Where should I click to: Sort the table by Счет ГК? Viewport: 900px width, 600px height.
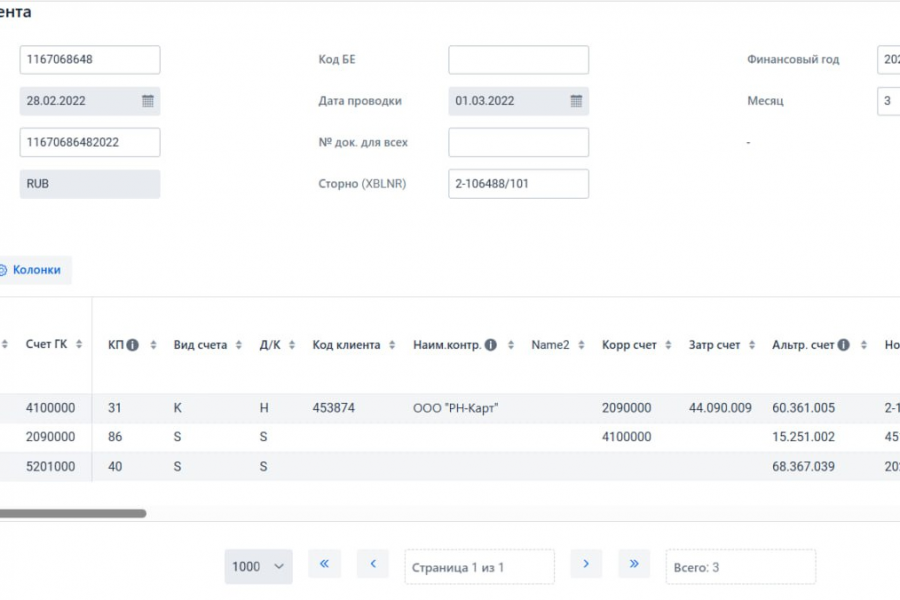click(79, 345)
